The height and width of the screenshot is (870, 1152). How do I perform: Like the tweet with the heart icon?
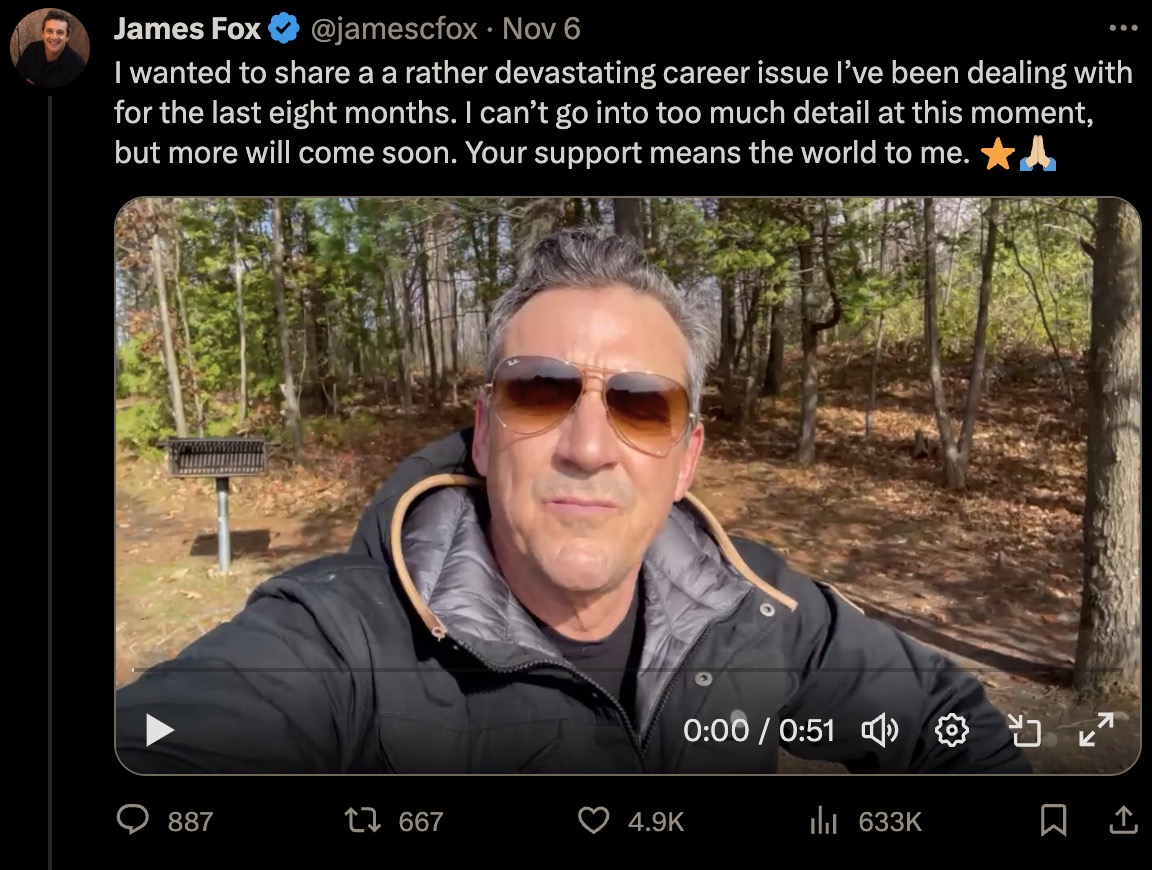click(x=594, y=821)
